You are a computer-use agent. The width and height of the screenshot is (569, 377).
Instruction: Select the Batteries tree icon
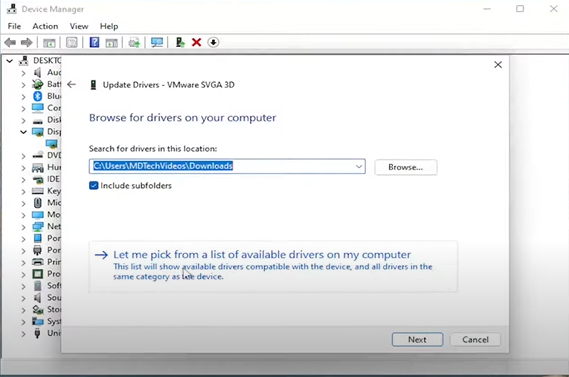(37, 85)
